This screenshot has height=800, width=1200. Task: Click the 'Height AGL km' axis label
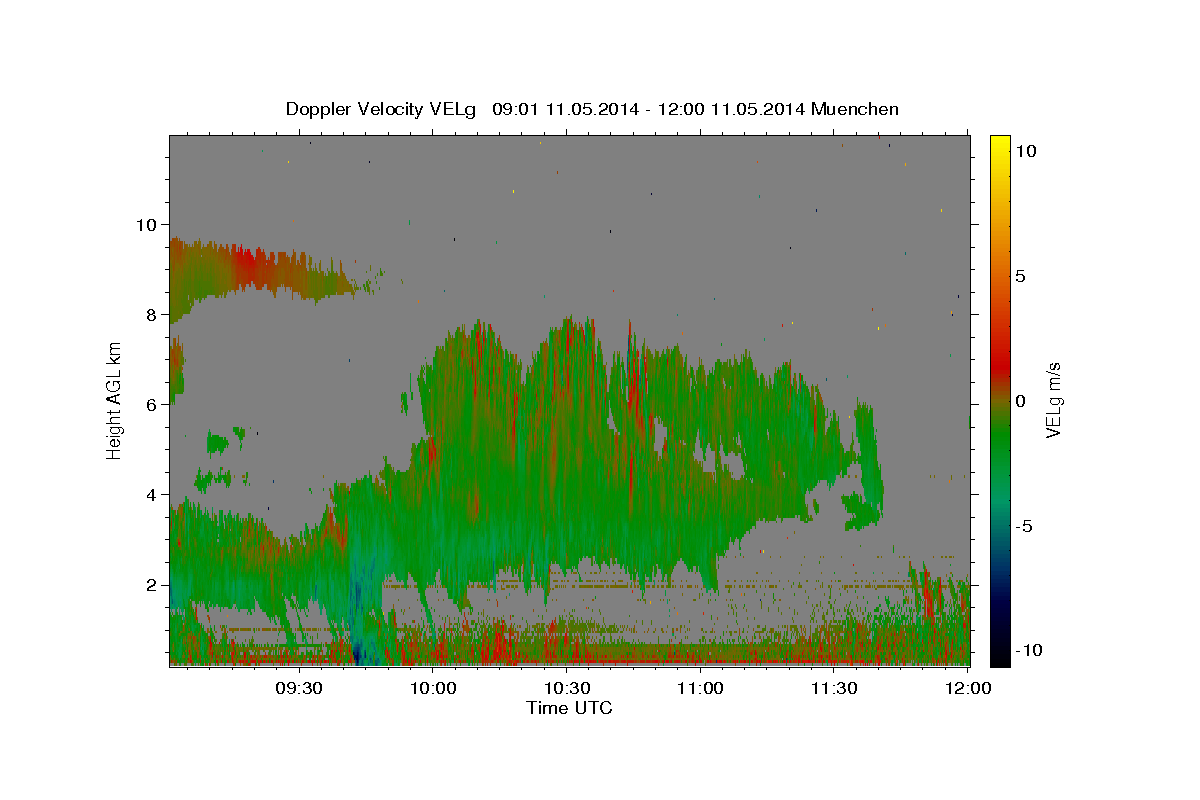(x=114, y=400)
